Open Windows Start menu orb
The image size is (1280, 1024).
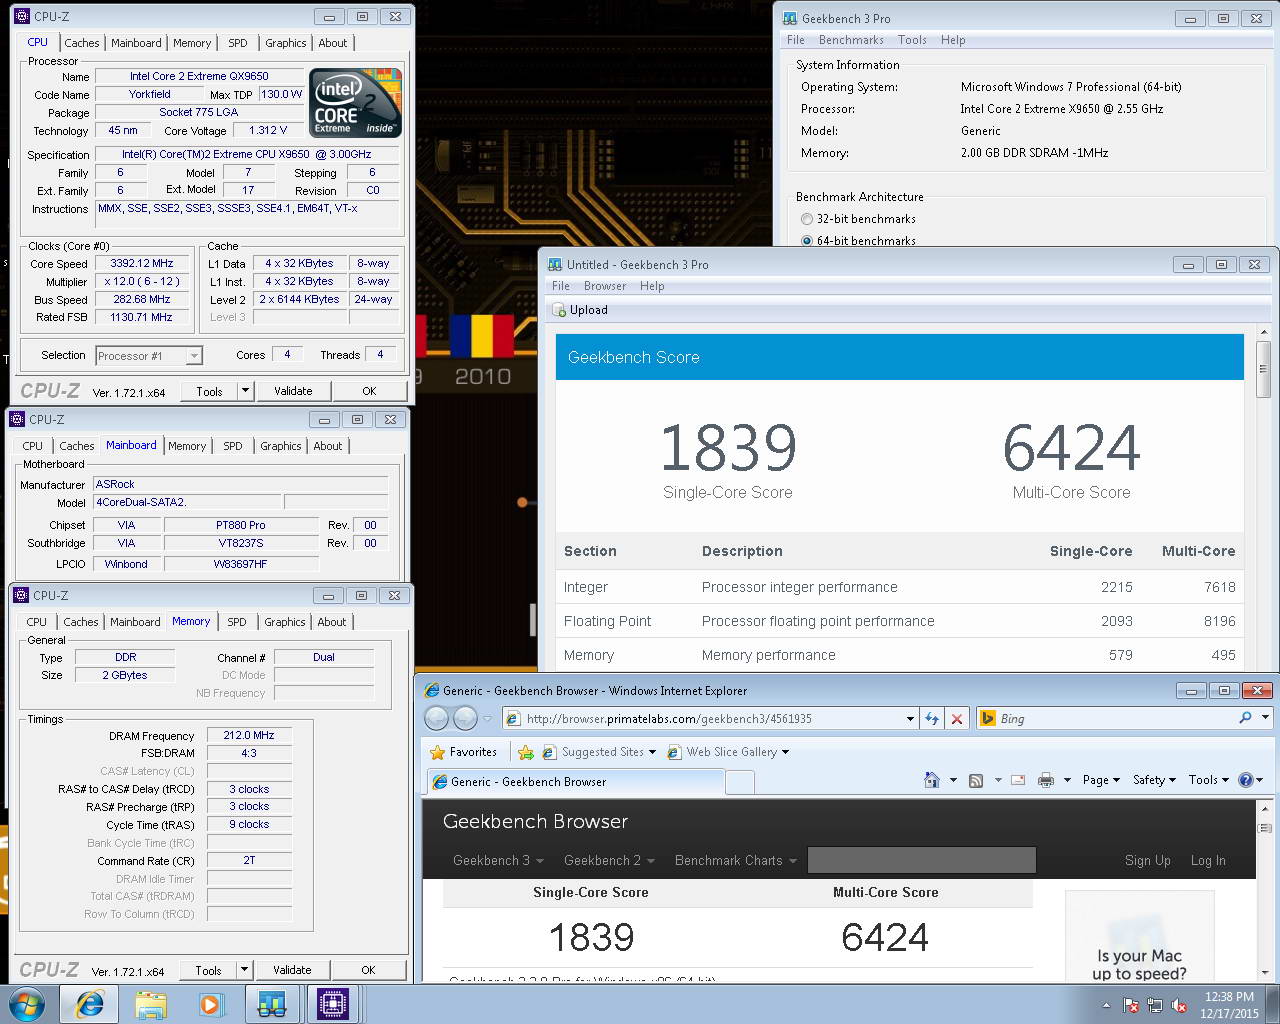tap(27, 1004)
